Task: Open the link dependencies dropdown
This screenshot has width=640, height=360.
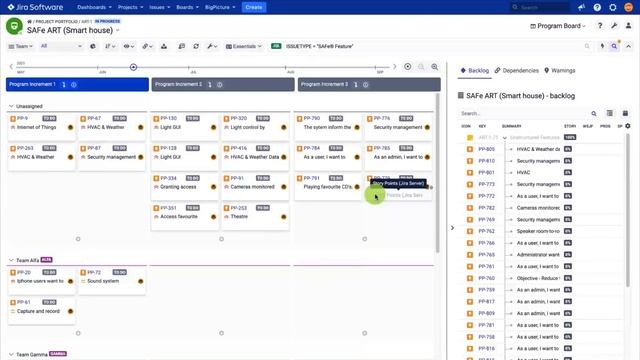Action: pyautogui.click(x=147, y=46)
